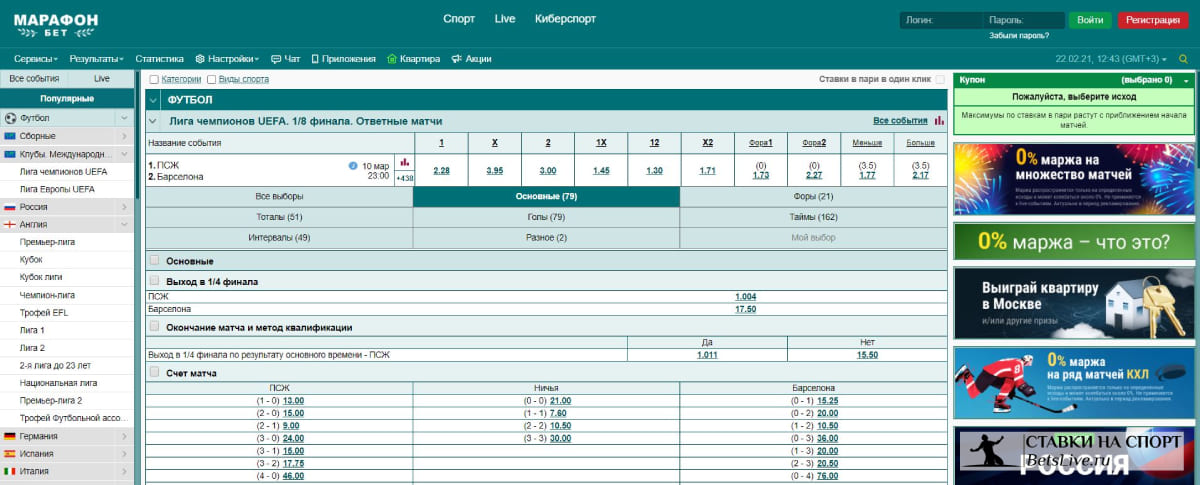Viewport: 1200px width, 485px height.
Task: Open the Акции megaphone icon link
Action: (x=471, y=59)
